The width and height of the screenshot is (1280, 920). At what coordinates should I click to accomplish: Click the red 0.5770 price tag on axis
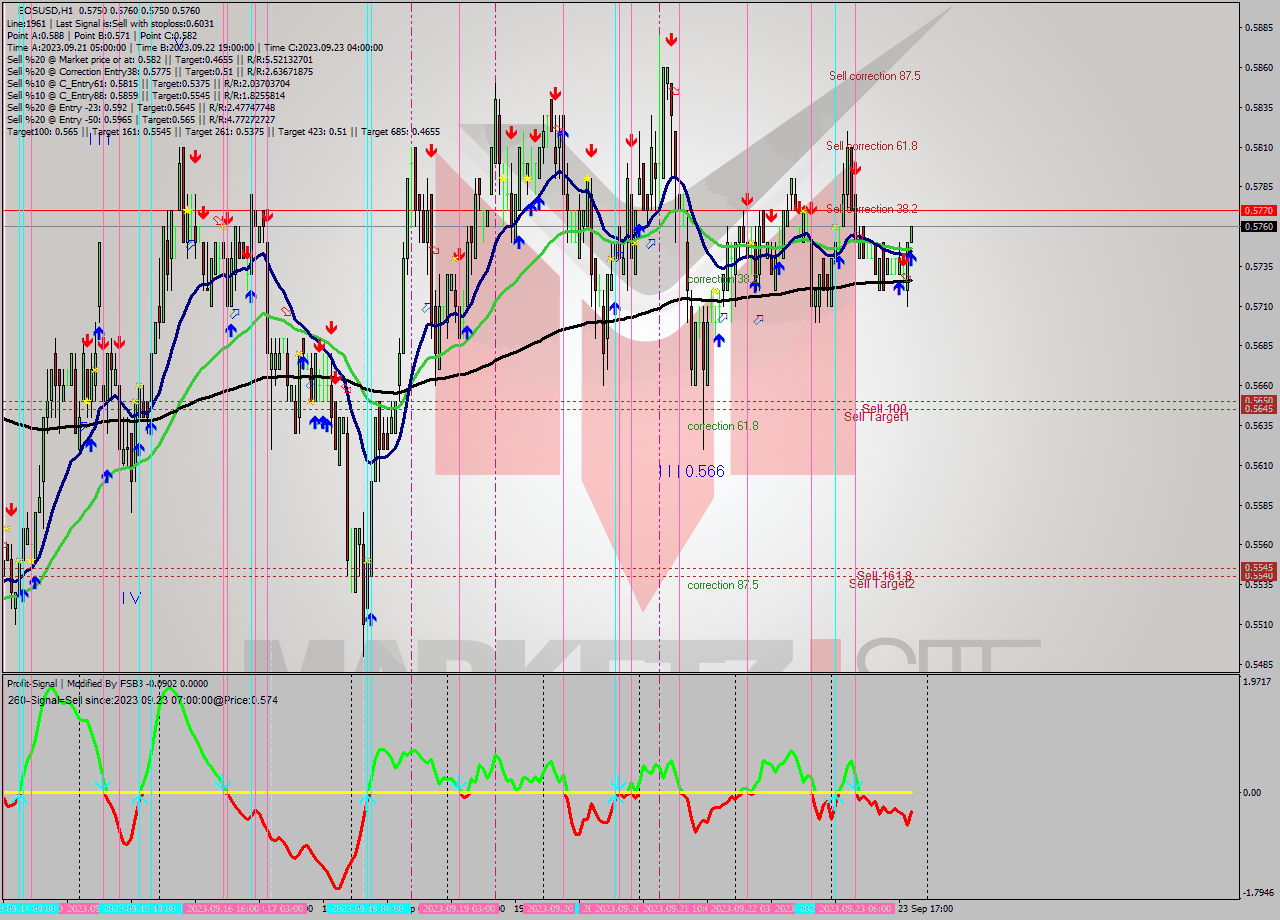click(x=1258, y=211)
